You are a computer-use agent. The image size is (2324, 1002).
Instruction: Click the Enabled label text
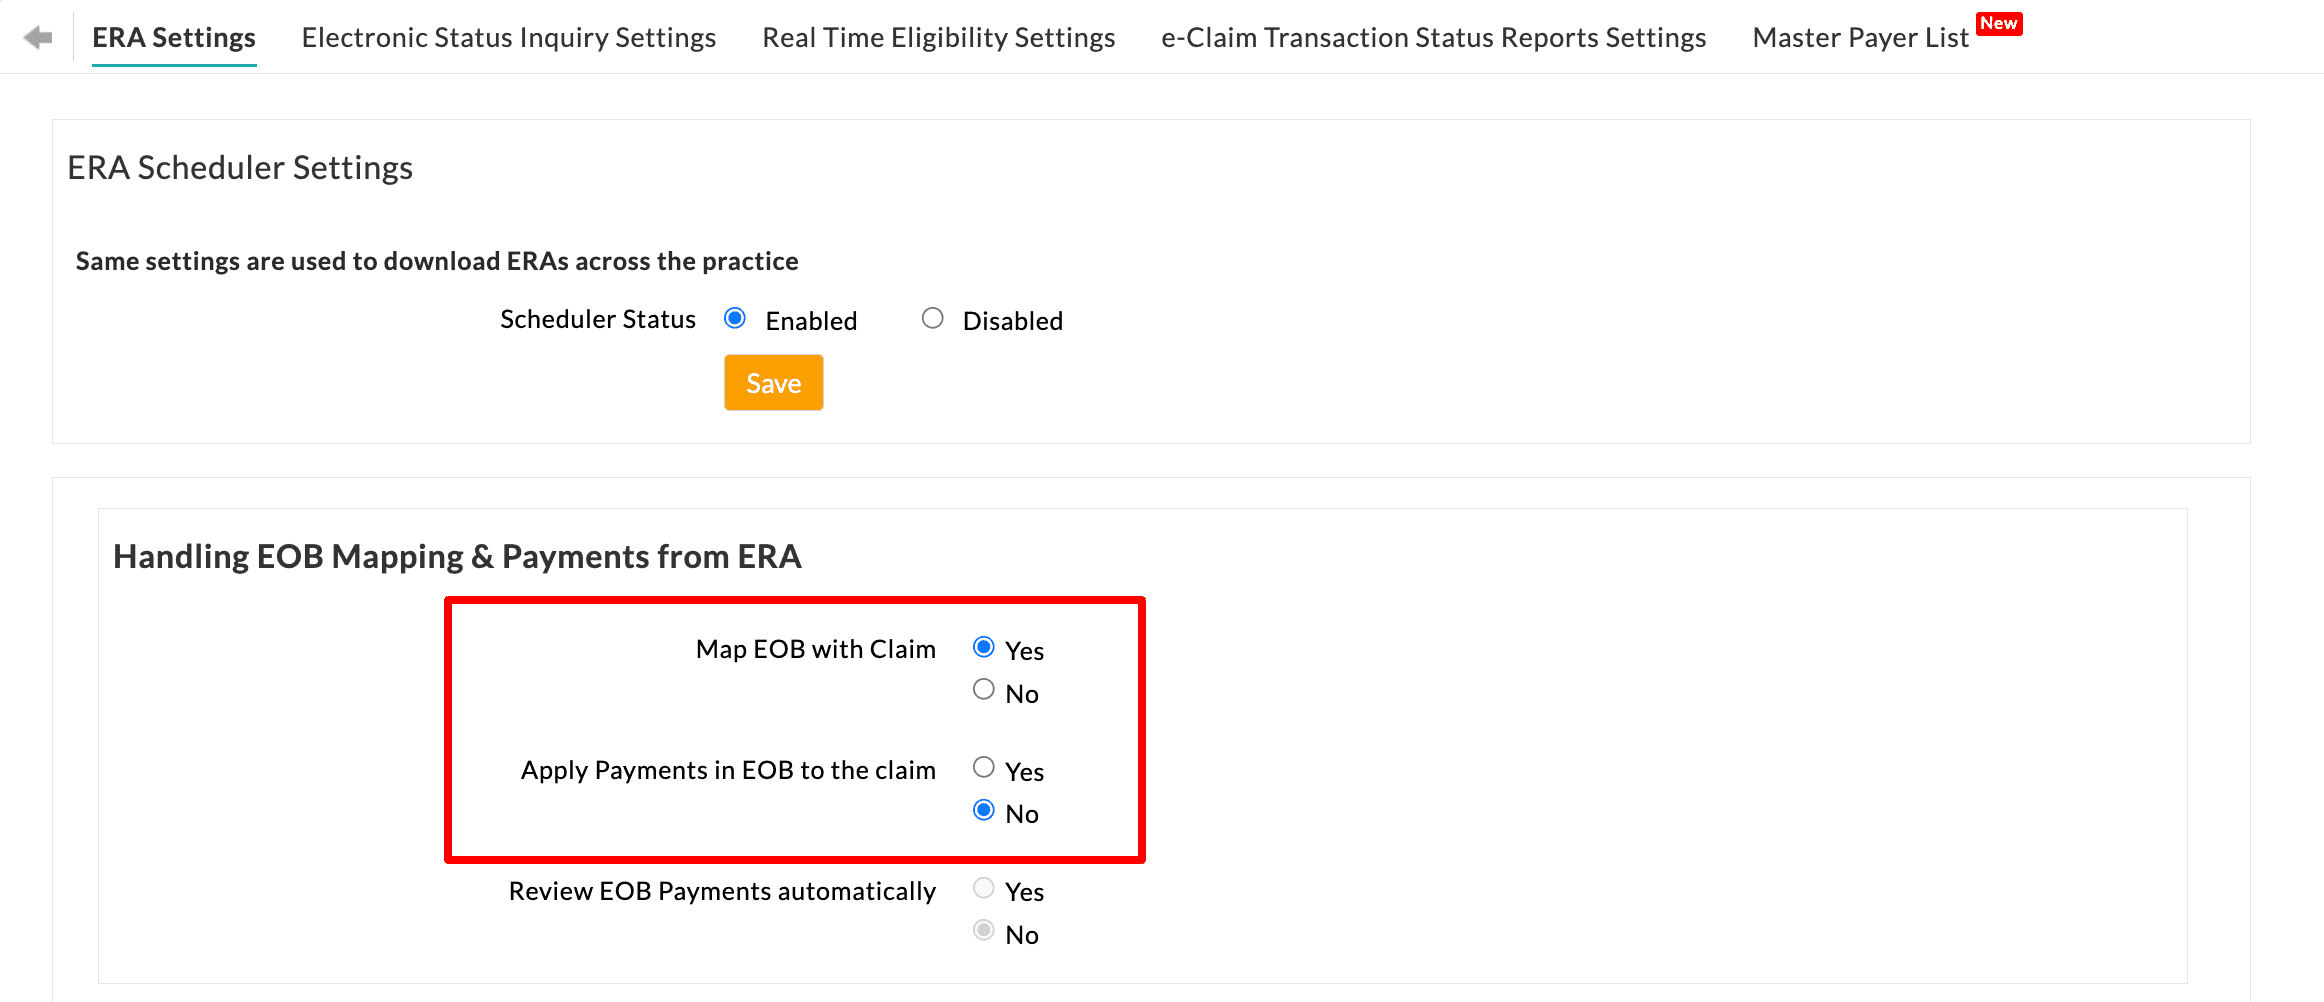811,320
